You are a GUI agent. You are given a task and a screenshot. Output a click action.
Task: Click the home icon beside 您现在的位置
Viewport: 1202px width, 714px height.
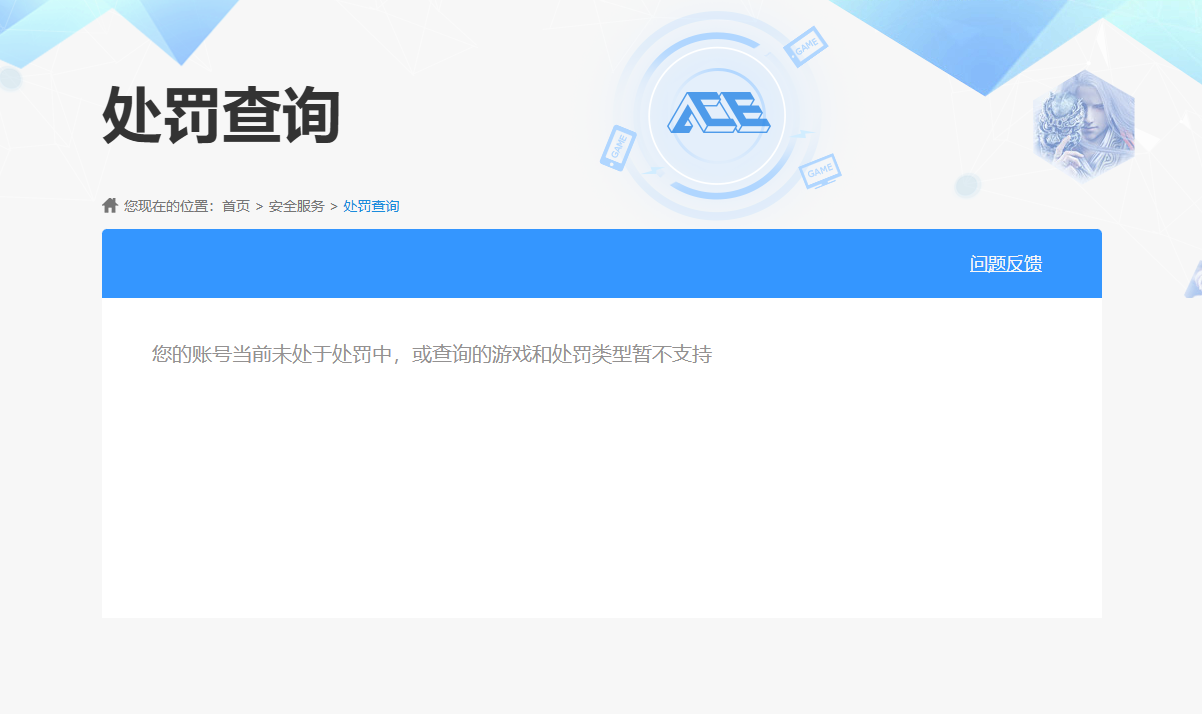click(x=110, y=205)
